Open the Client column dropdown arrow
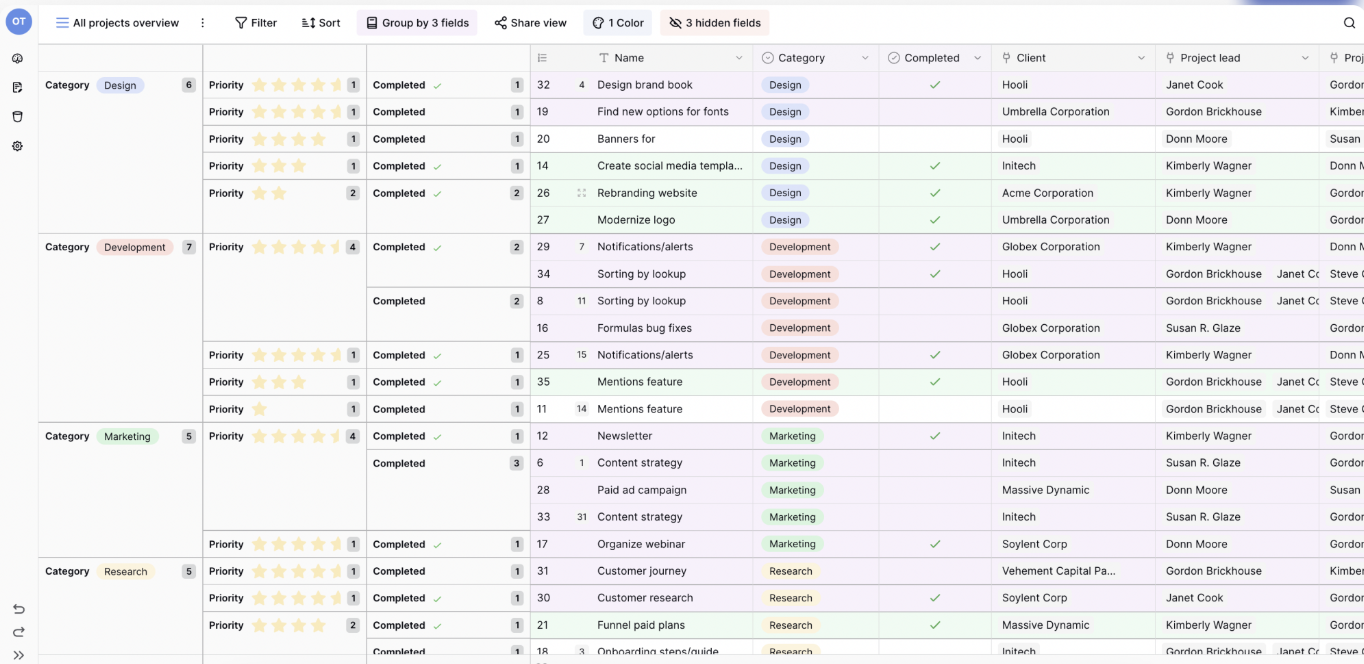 tap(1141, 58)
